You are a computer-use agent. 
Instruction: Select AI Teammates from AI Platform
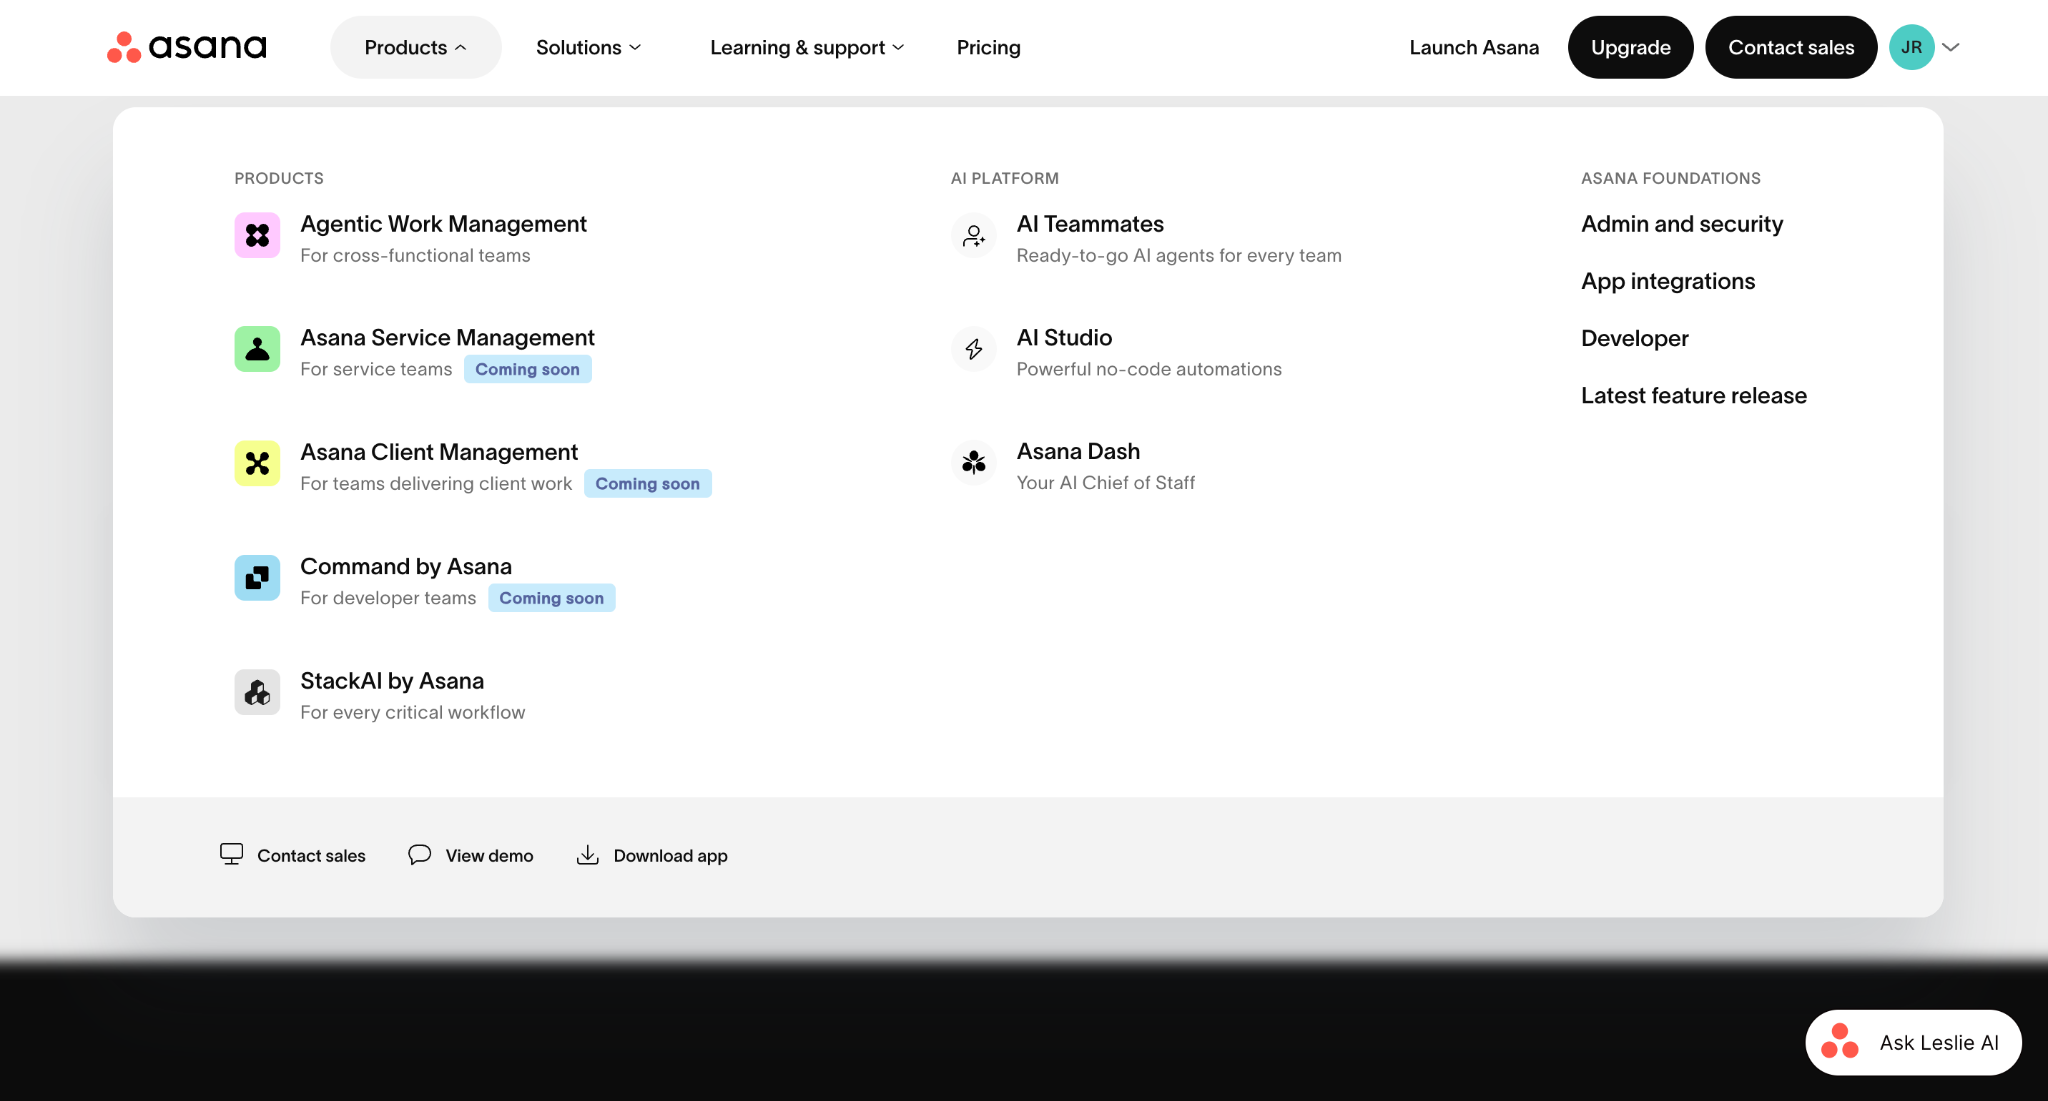pyautogui.click(x=1090, y=224)
